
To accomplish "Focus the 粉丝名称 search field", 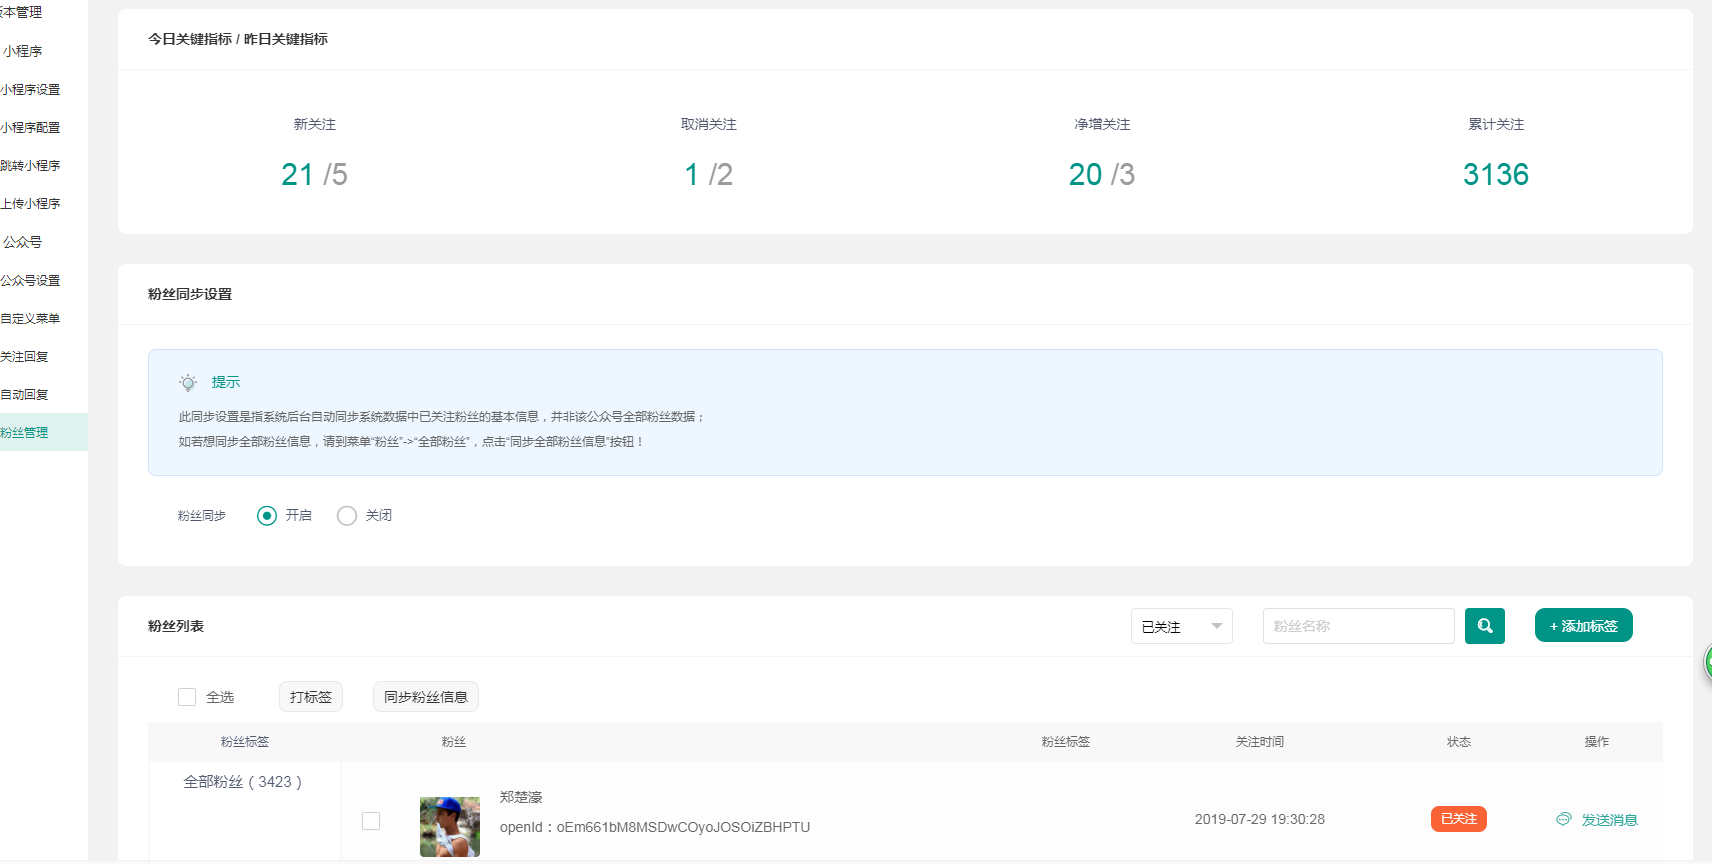I will pyautogui.click(x=1358, y=626).
